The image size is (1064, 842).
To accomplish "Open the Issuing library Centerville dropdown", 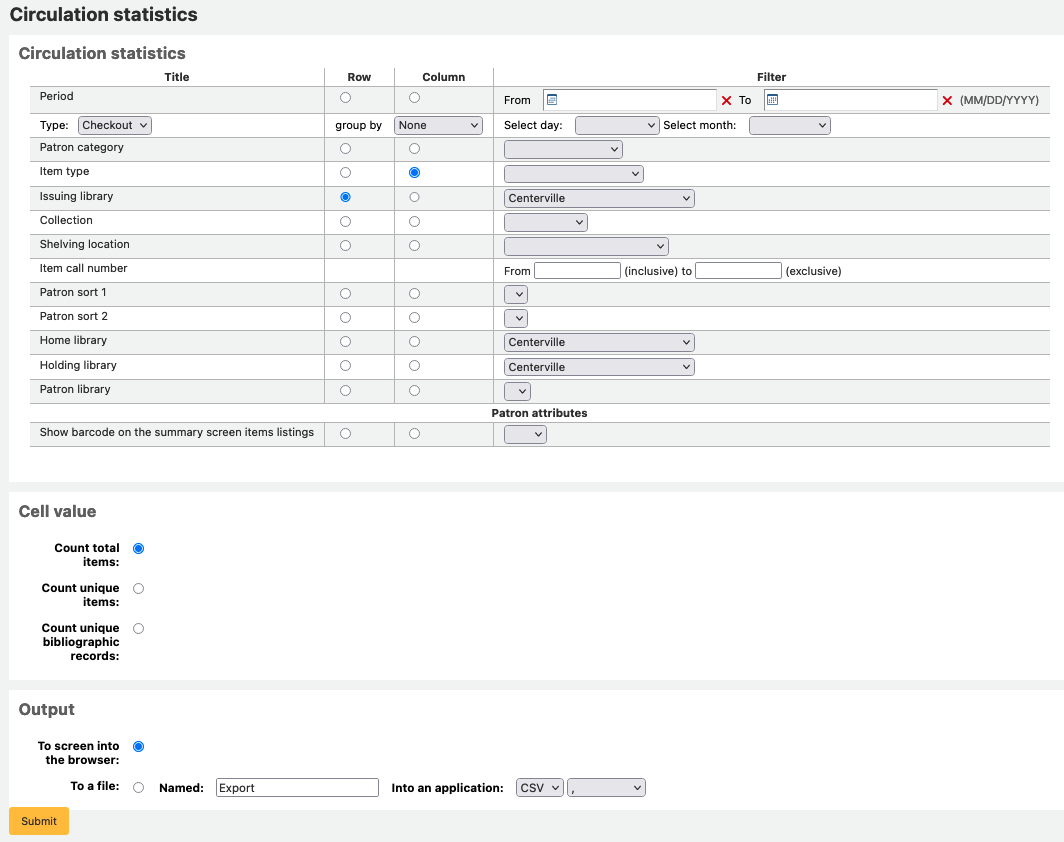I will click(x=598, y=197).
